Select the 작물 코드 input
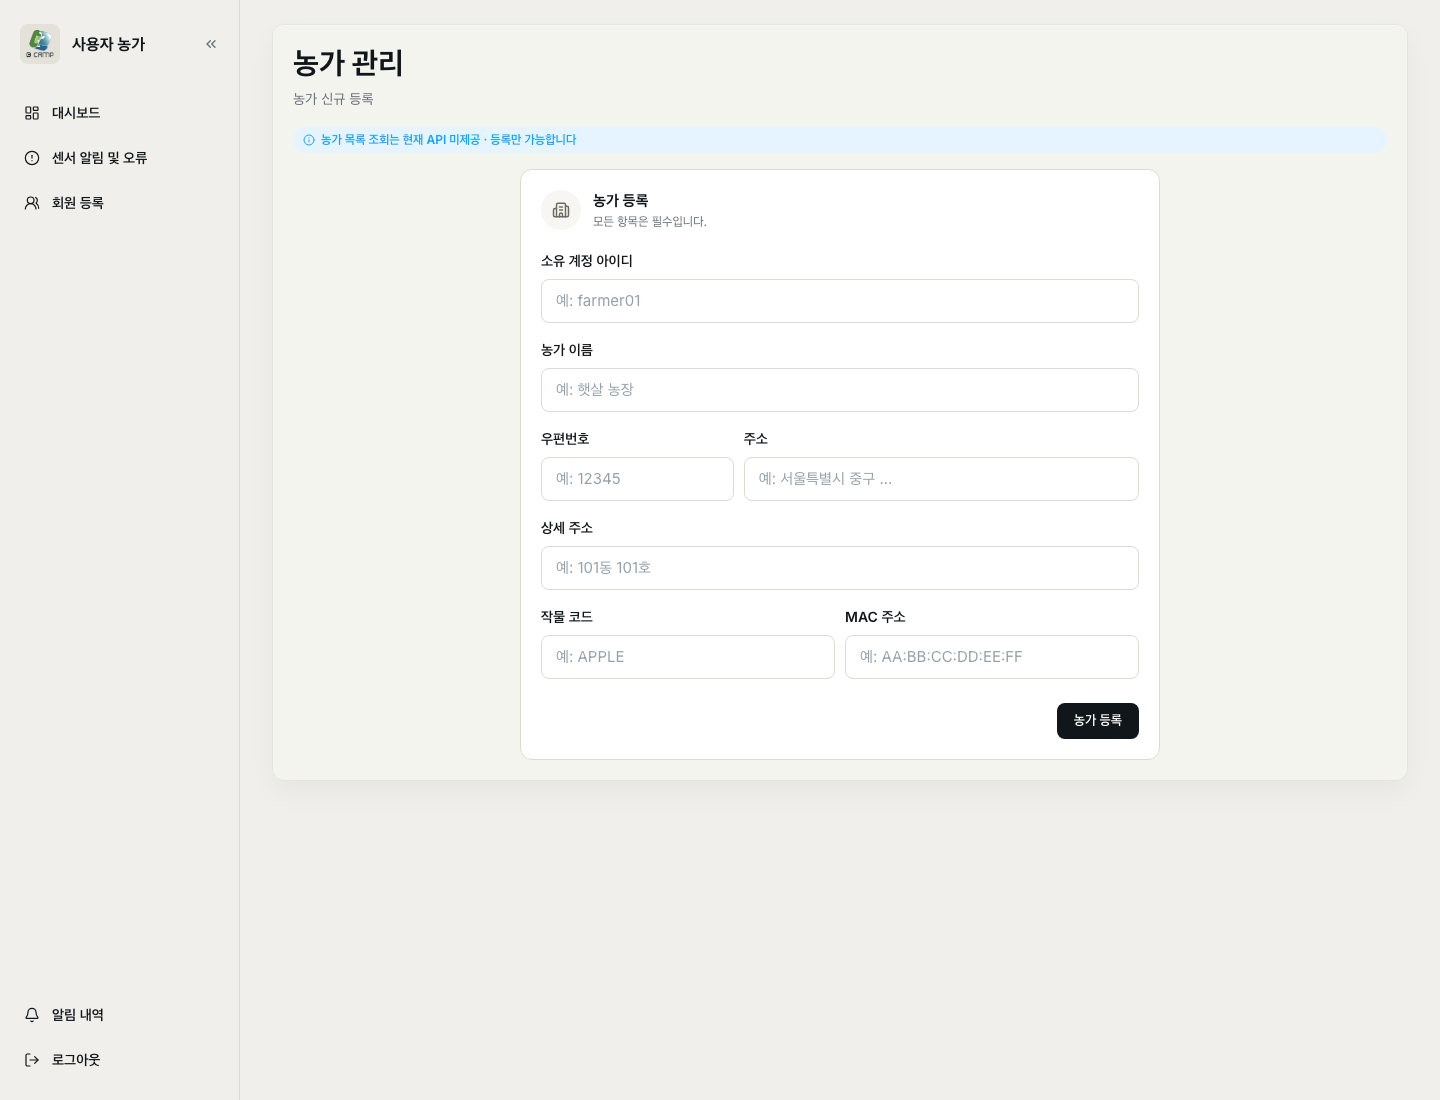Viewport: 1440px width, 1100px height. pyautogui.click(x=688, y=657)
